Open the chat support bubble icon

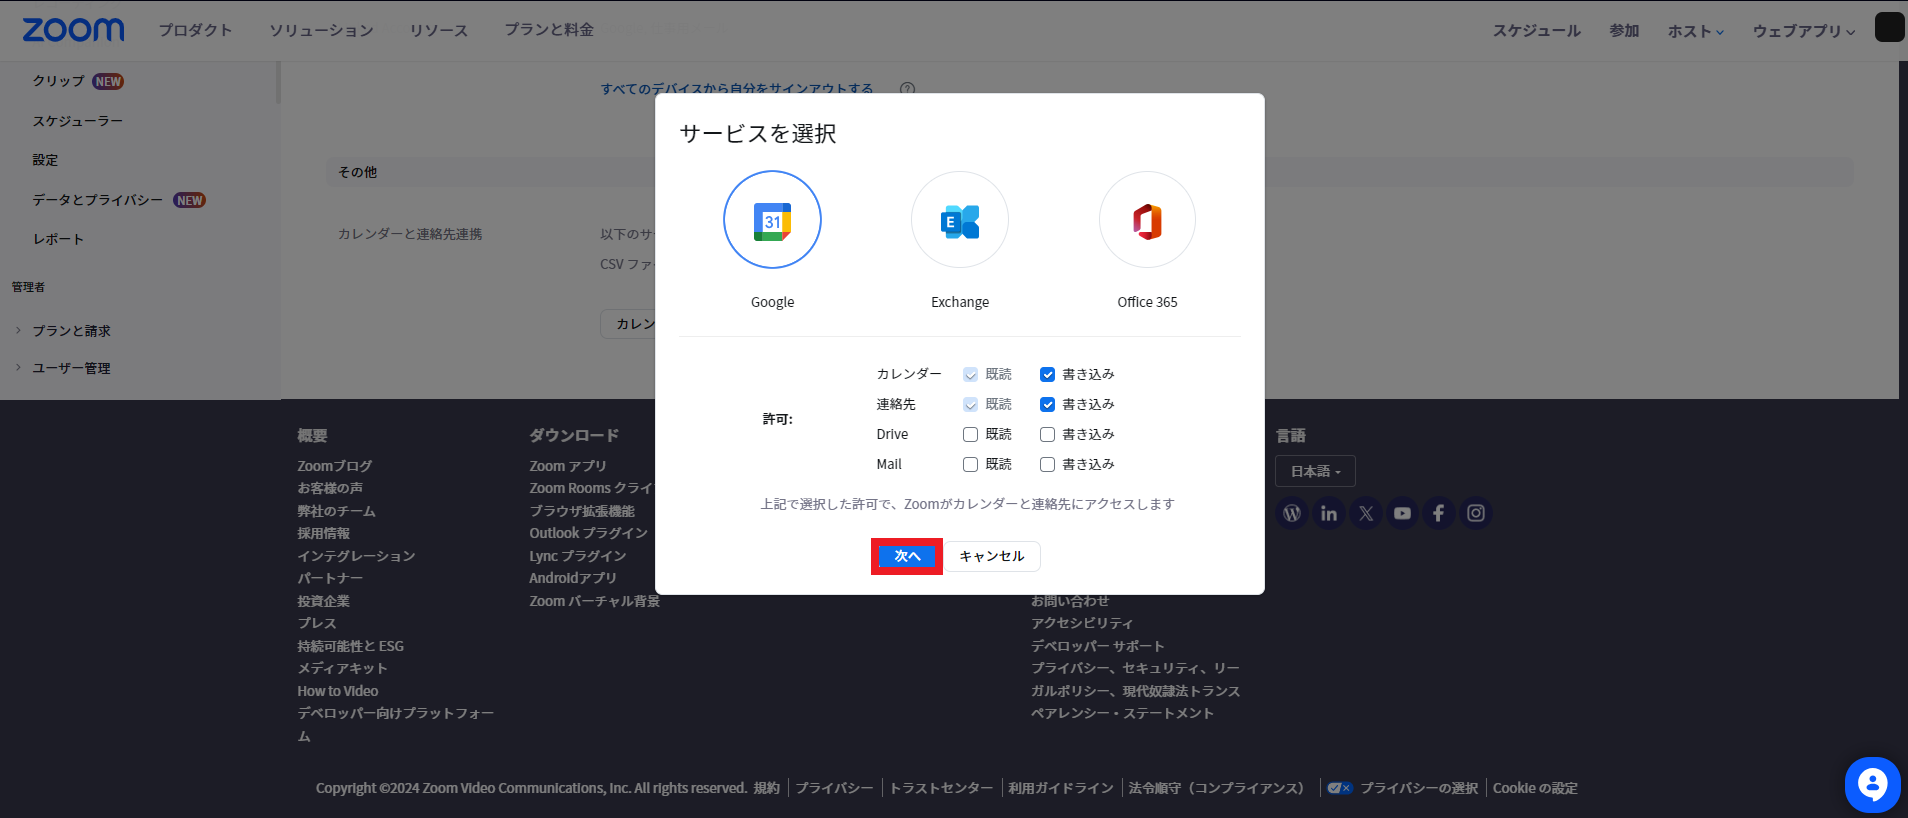[1872, 785]
